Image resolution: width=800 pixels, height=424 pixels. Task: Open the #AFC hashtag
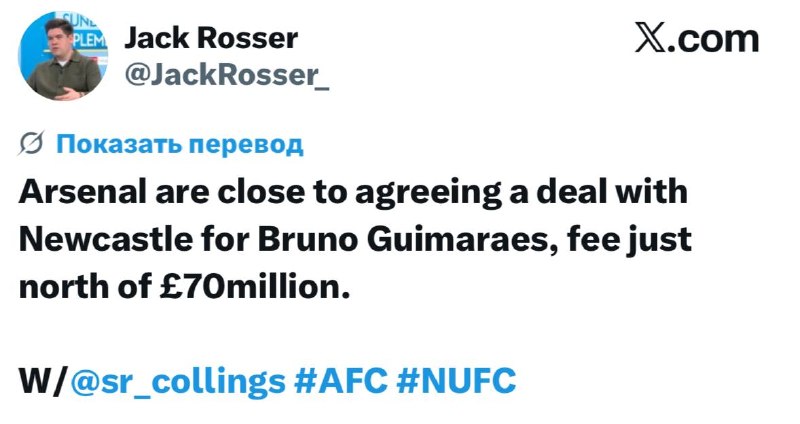coord(341,381)
